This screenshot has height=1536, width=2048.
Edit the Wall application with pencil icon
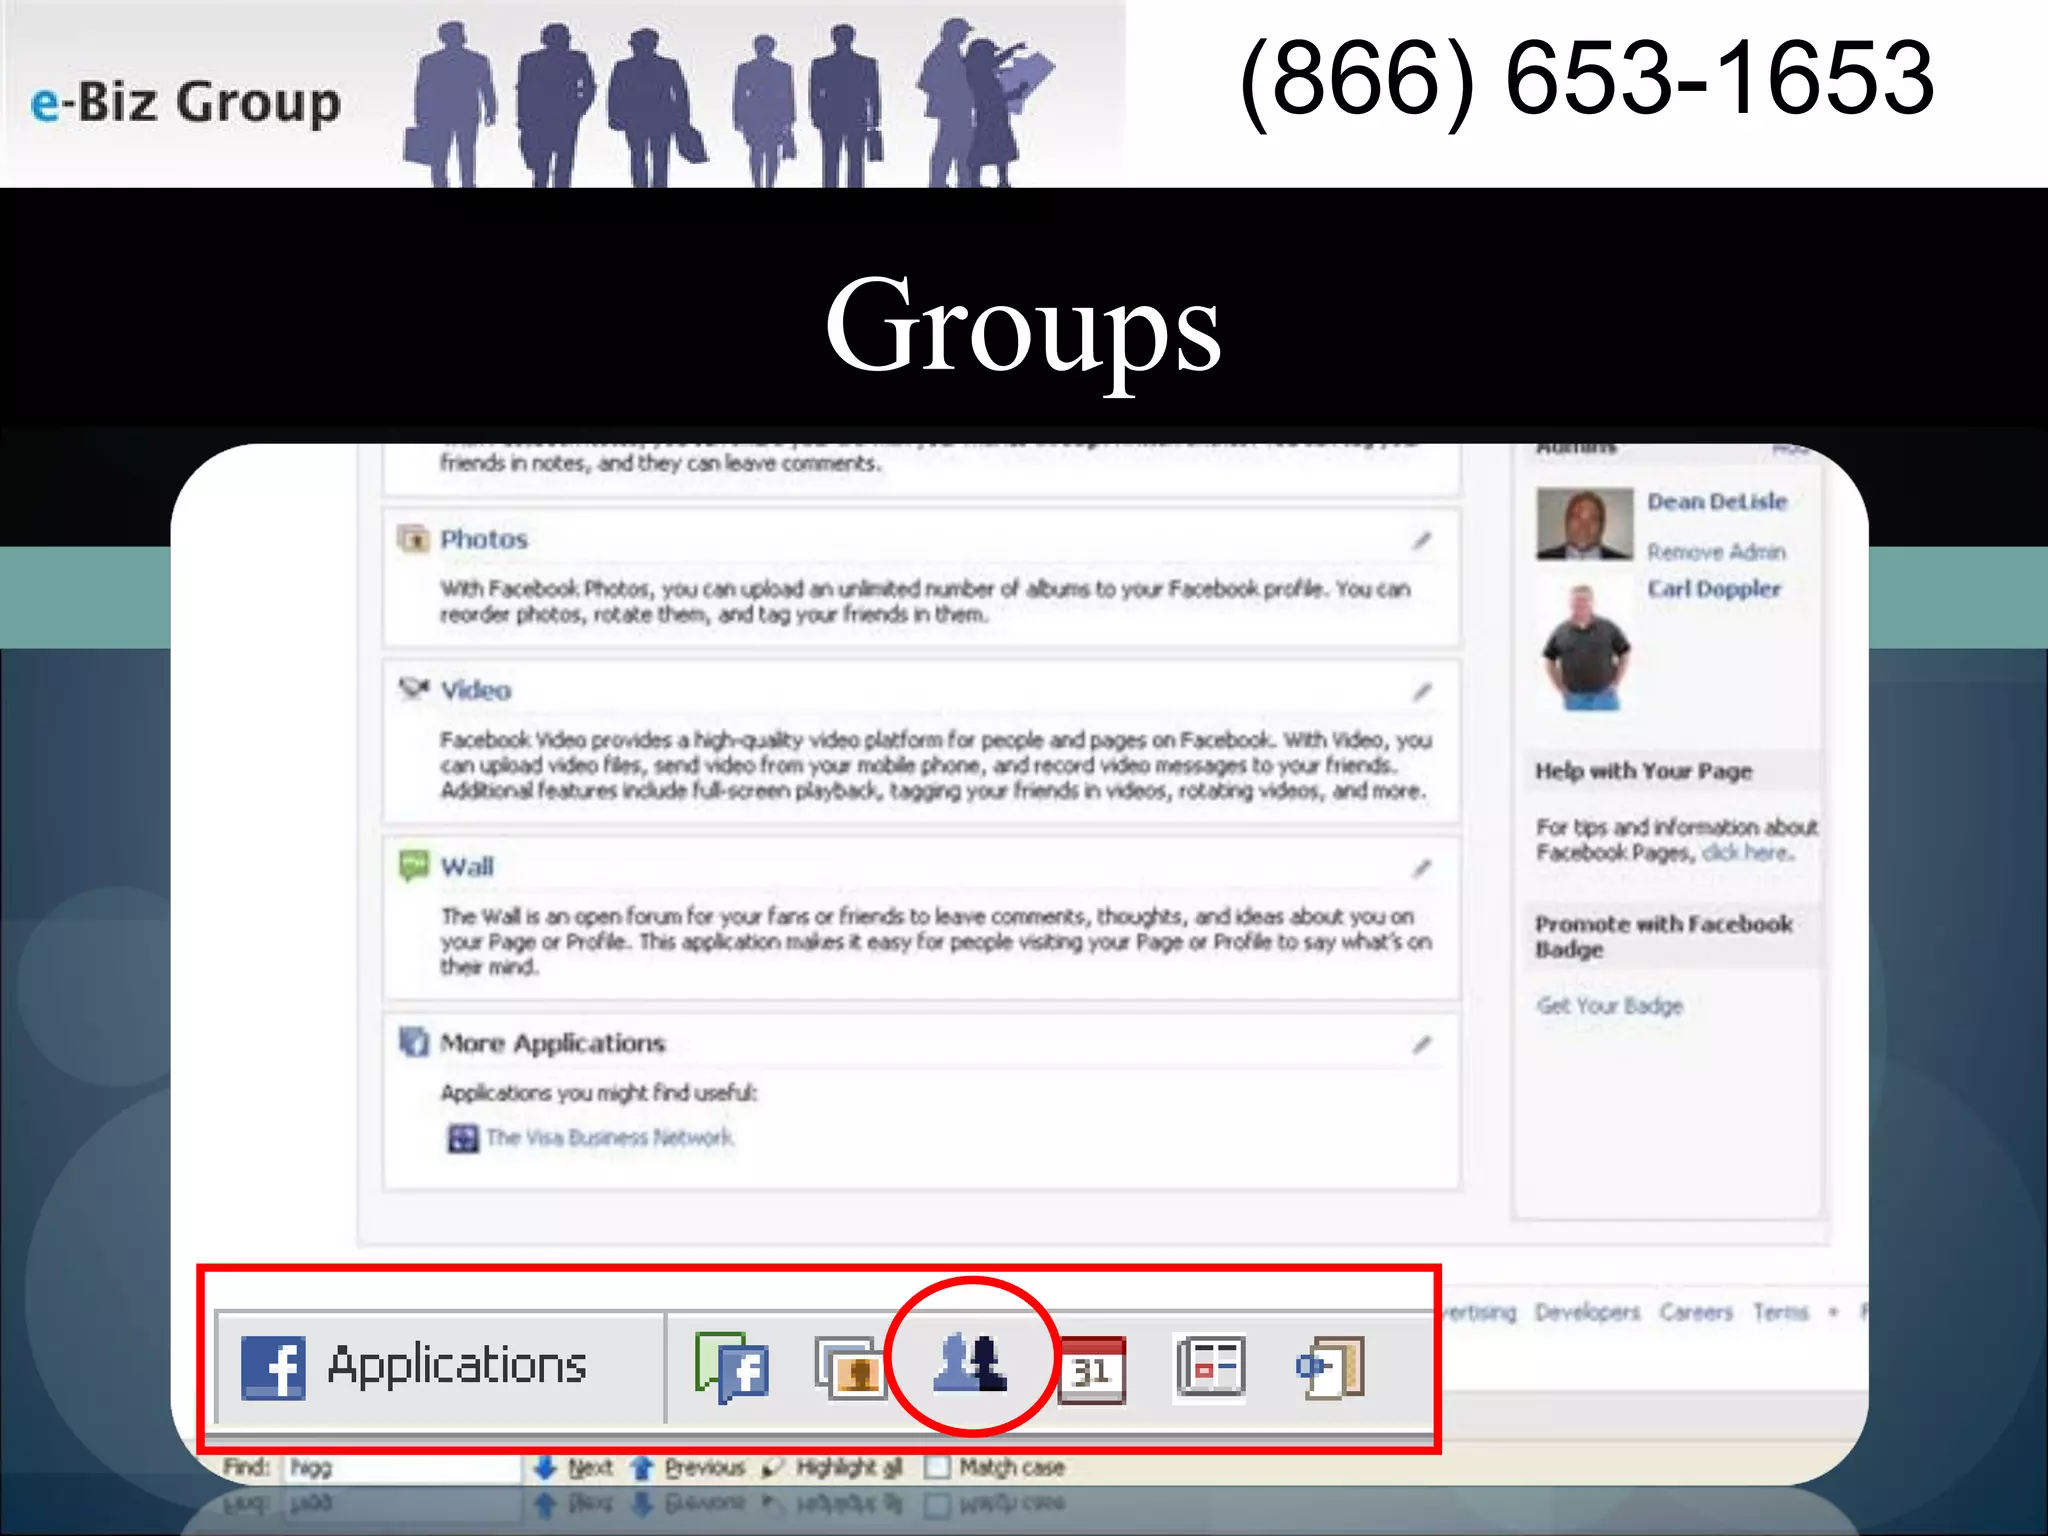(1422, 868)
